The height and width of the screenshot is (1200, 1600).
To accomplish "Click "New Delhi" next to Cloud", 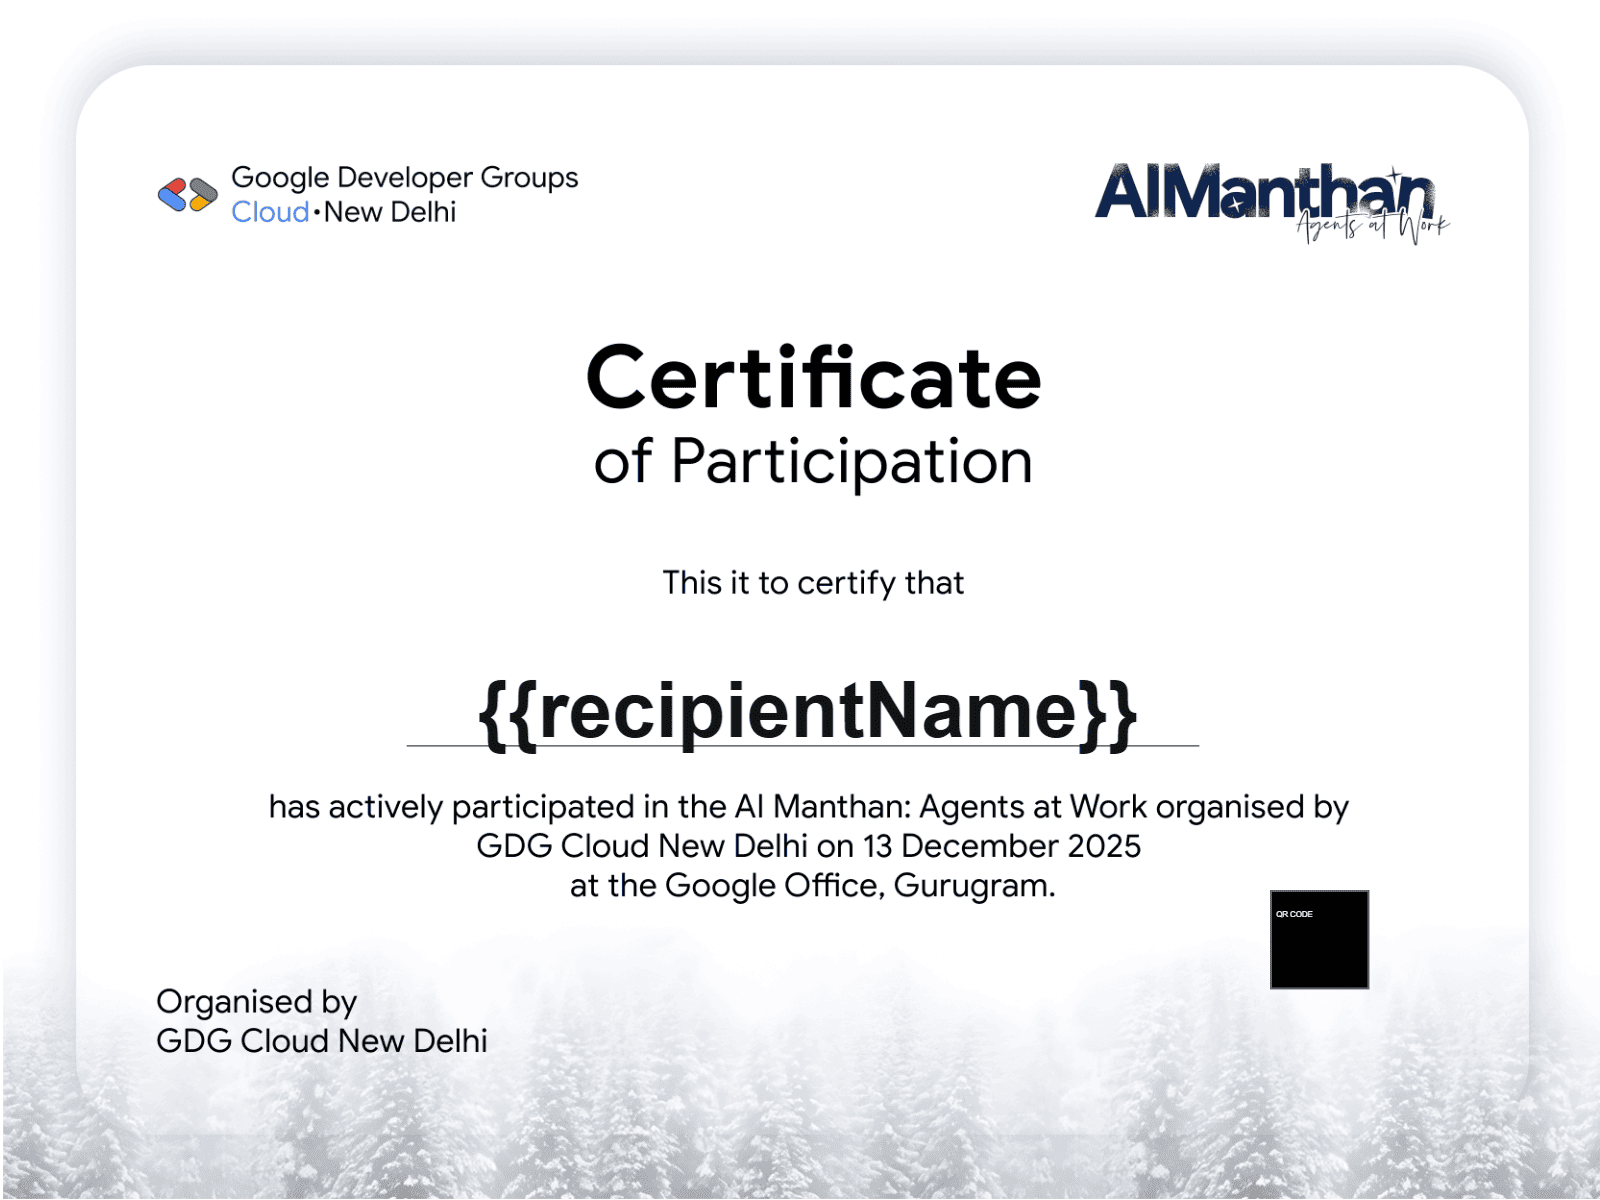I will pos(390,212).
